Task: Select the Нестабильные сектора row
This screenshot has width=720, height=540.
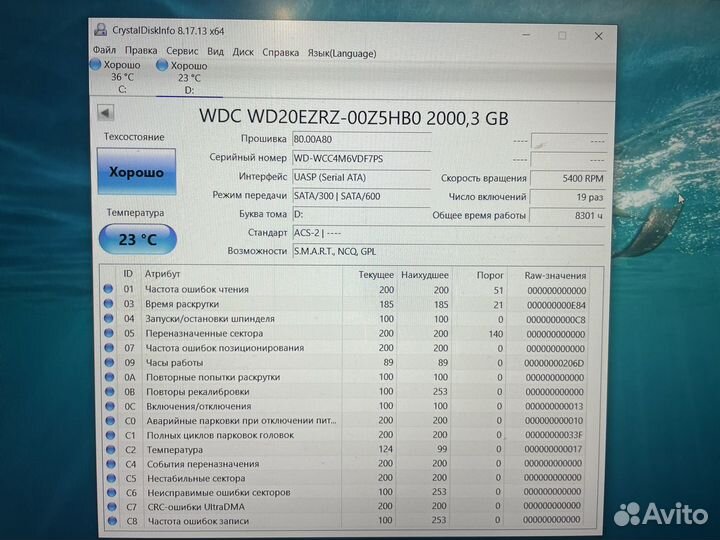Action: pyautogui.click(x=345, y=478)
